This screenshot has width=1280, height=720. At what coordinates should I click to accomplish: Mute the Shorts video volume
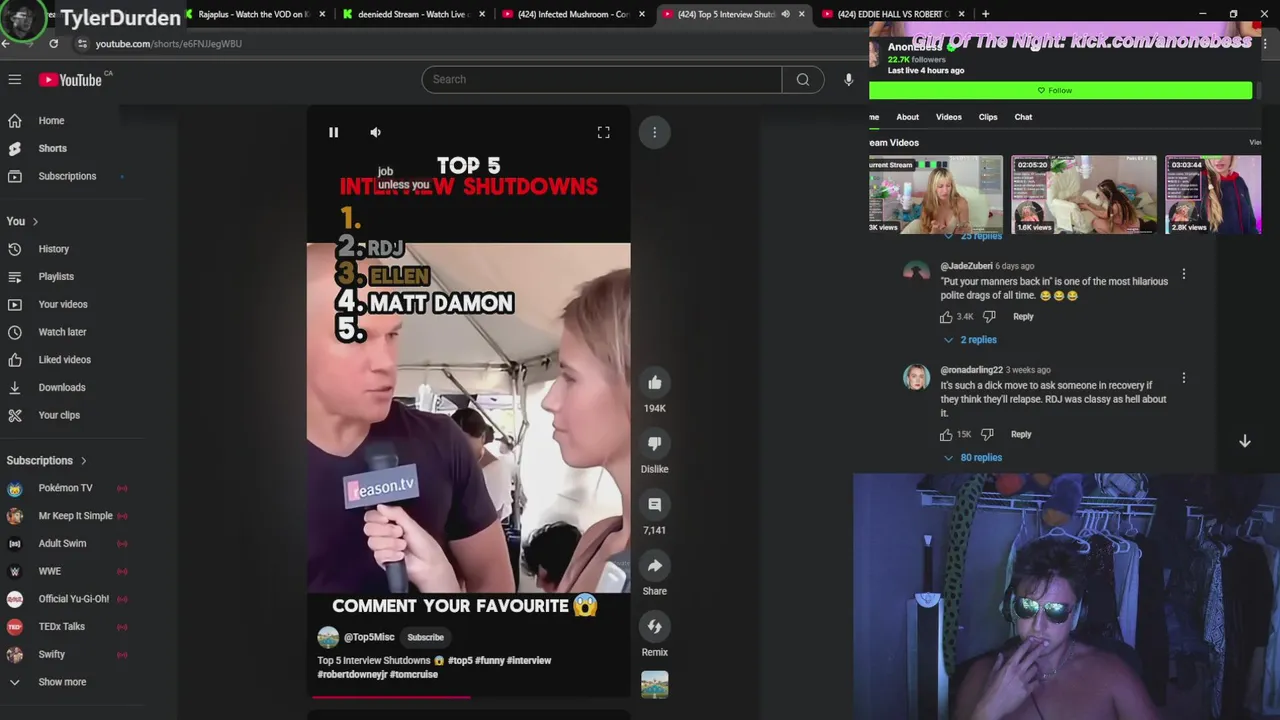tap(376, 132)
